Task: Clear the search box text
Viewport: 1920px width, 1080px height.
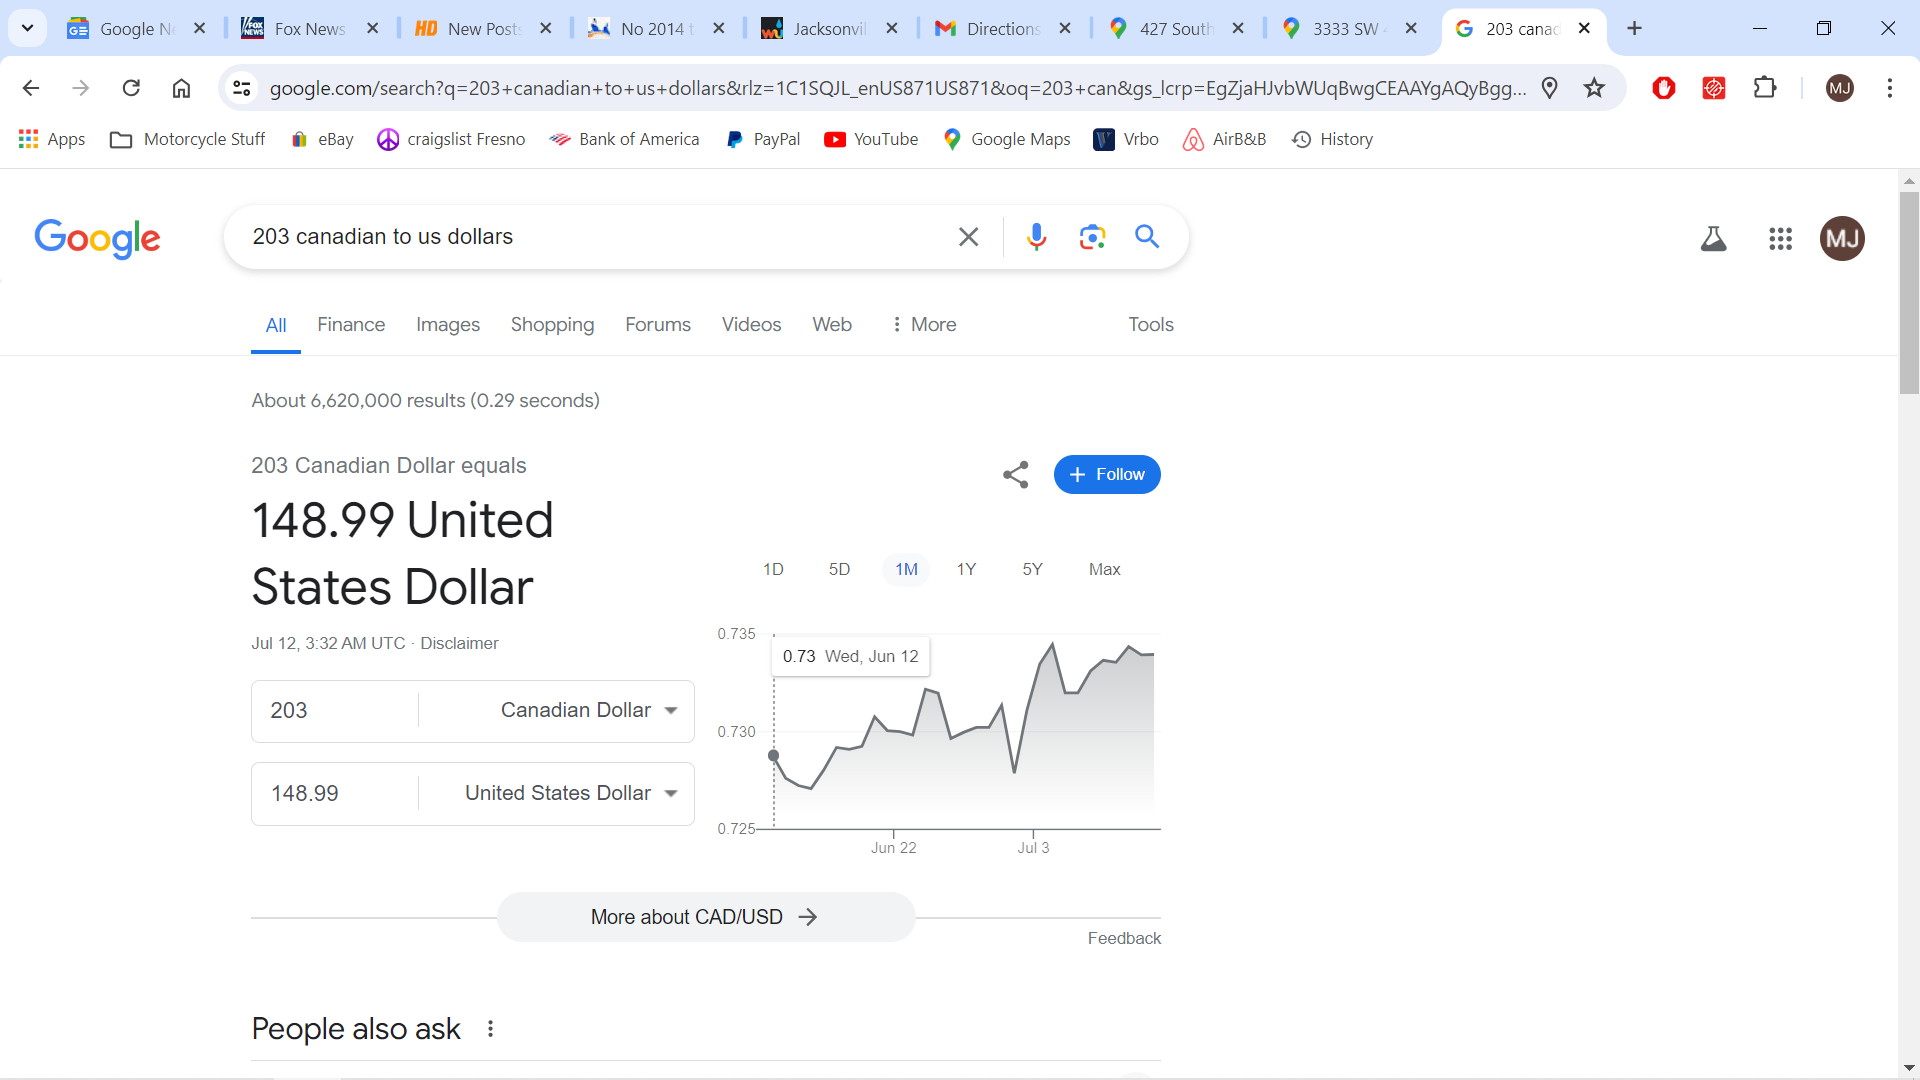Action: 968,237
